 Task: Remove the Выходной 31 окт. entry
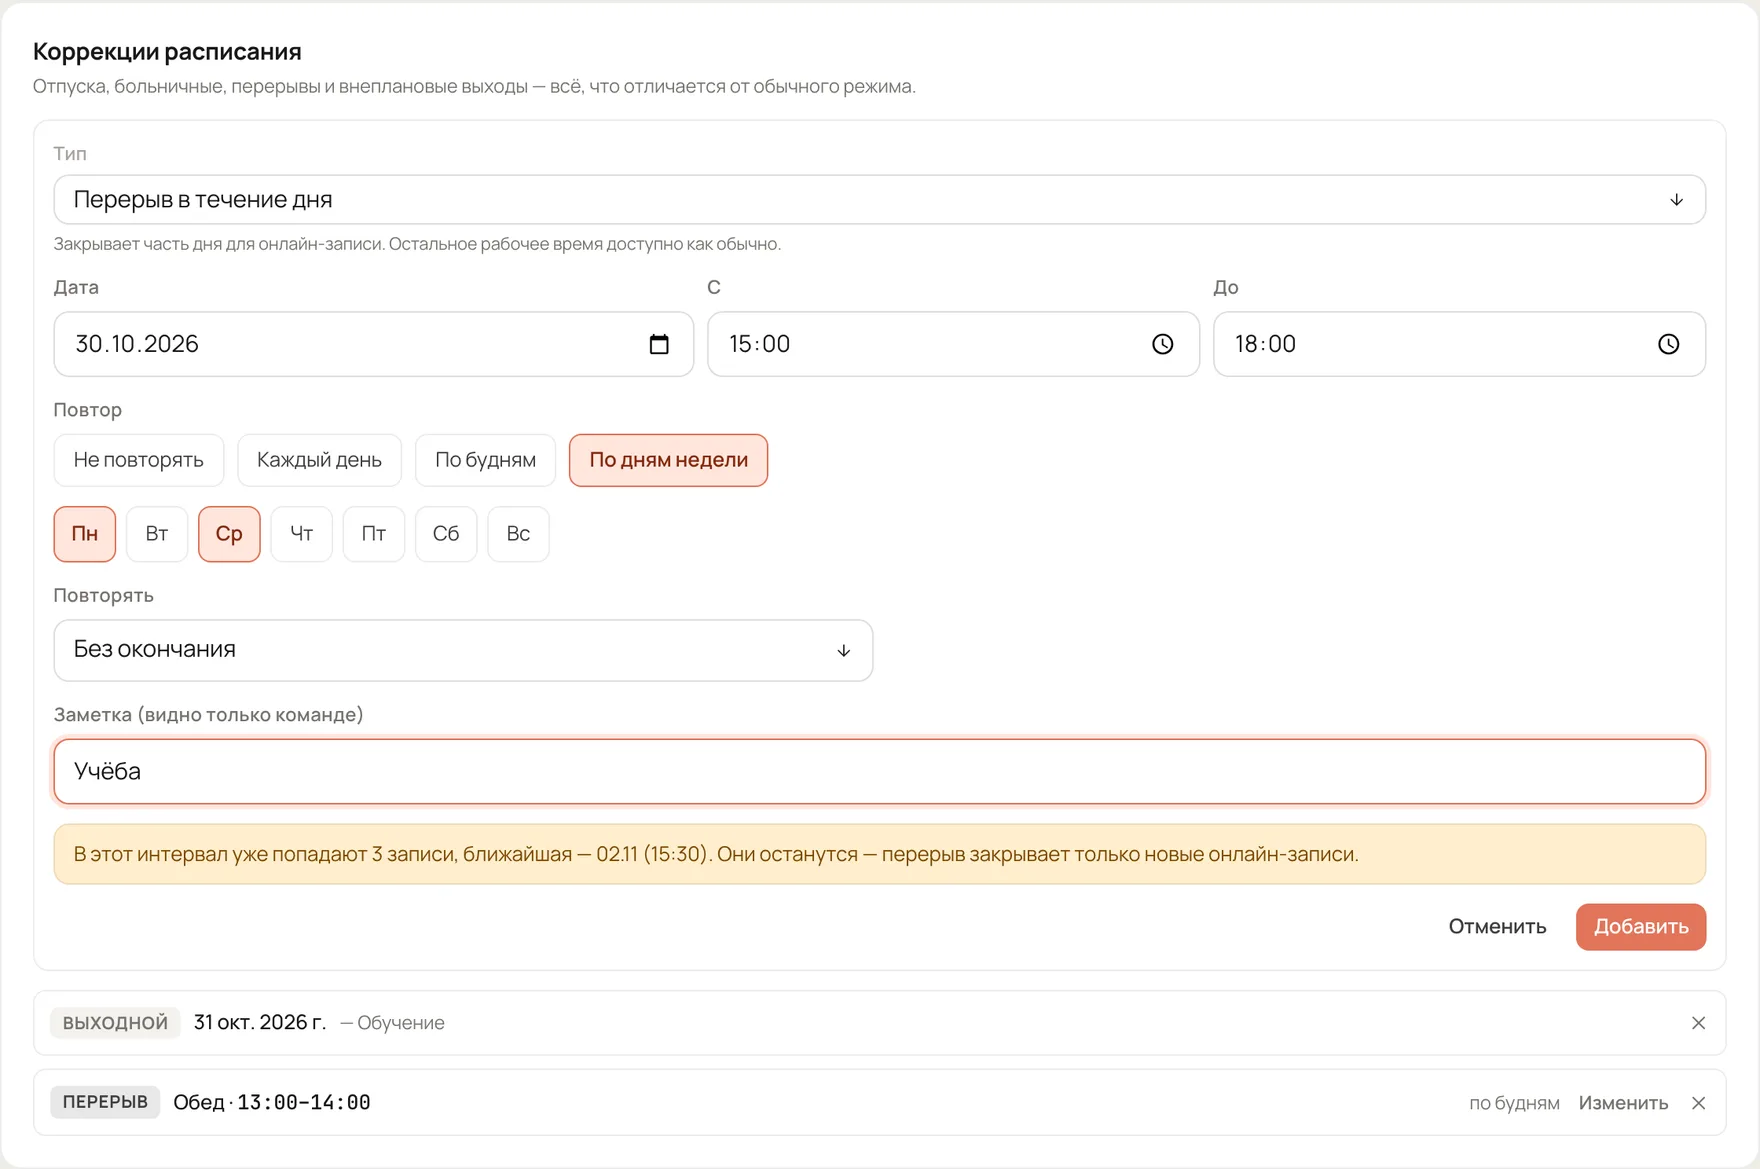[x=1698, y=1023]
